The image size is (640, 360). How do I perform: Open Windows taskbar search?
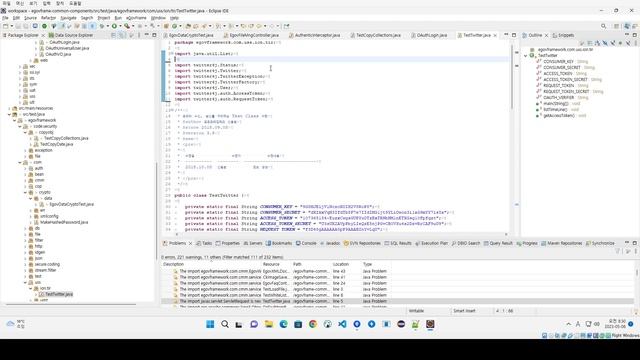point(224,324)
